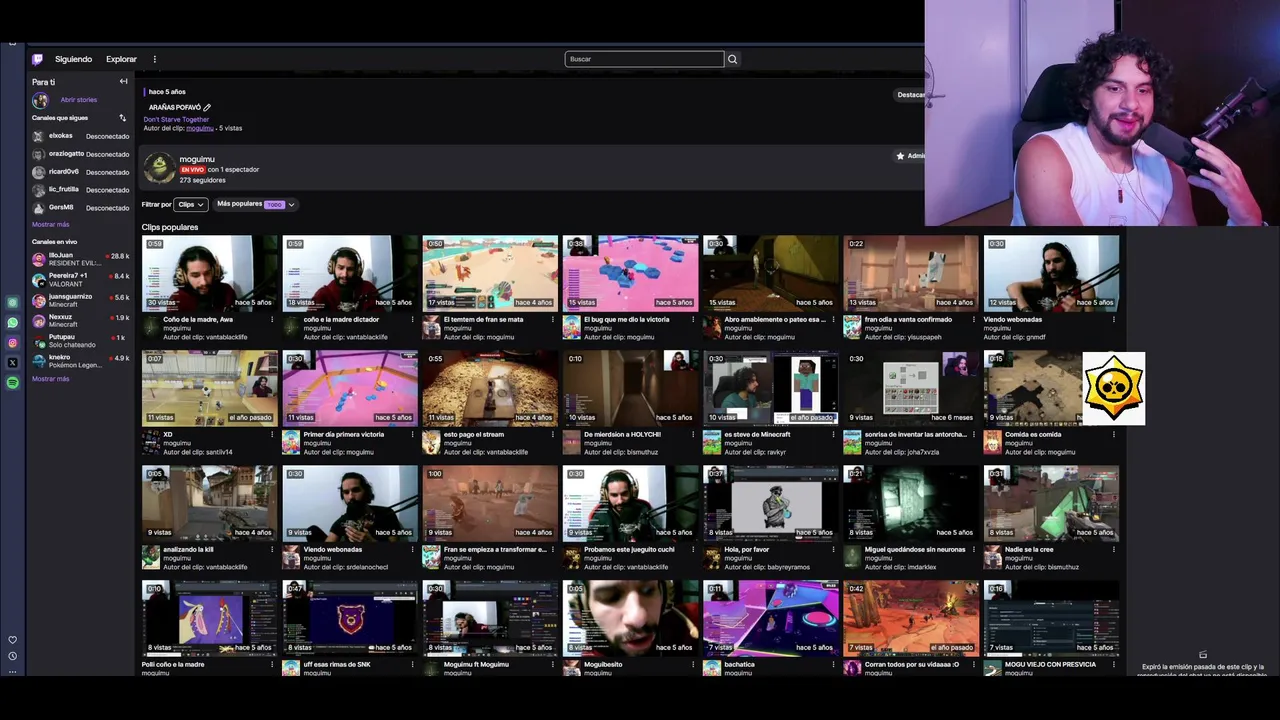Image resolution: width=1280 pixels, height=720 pixels.
Task: Open followed channel ricard0v6
Action: 80,172
